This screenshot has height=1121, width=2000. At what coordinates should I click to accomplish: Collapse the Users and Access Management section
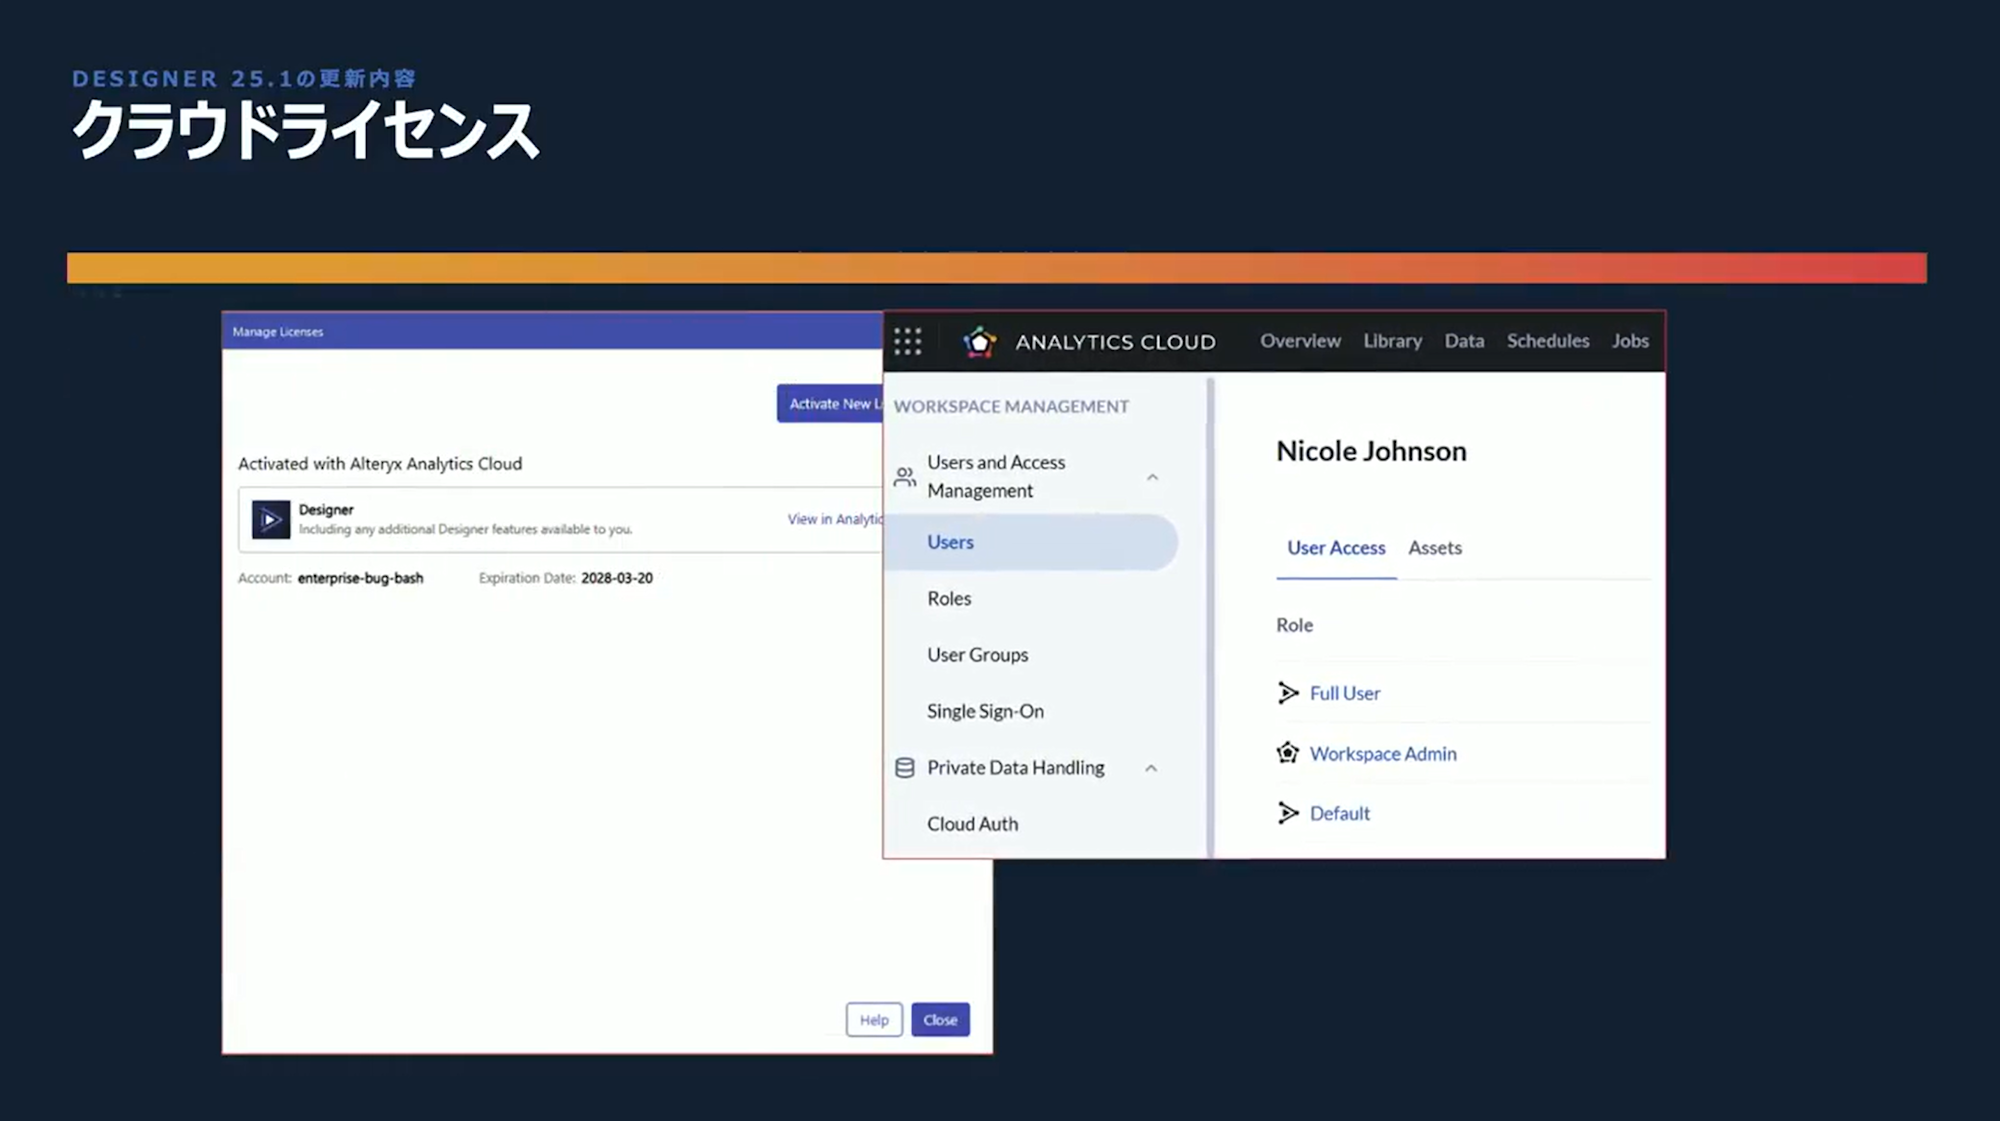(1152, 477)
